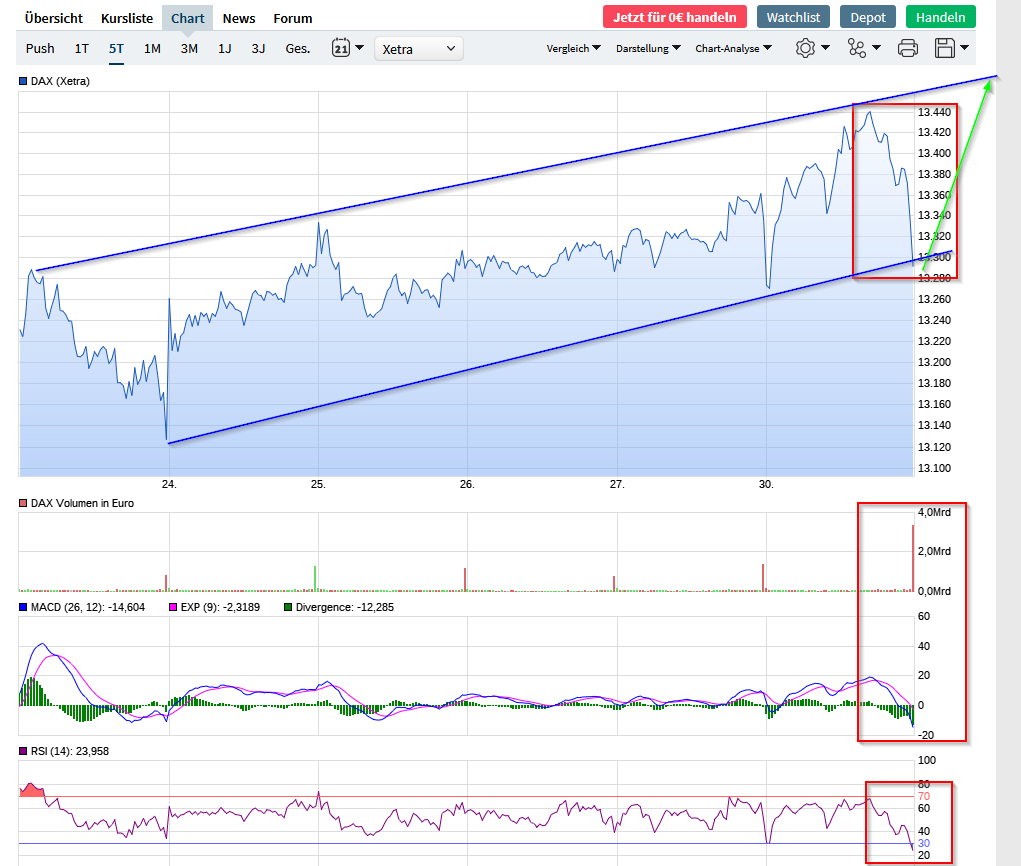Expand the Darstellung dropdown
Screen dimensions: 1021x866
(x=648, y=48)
